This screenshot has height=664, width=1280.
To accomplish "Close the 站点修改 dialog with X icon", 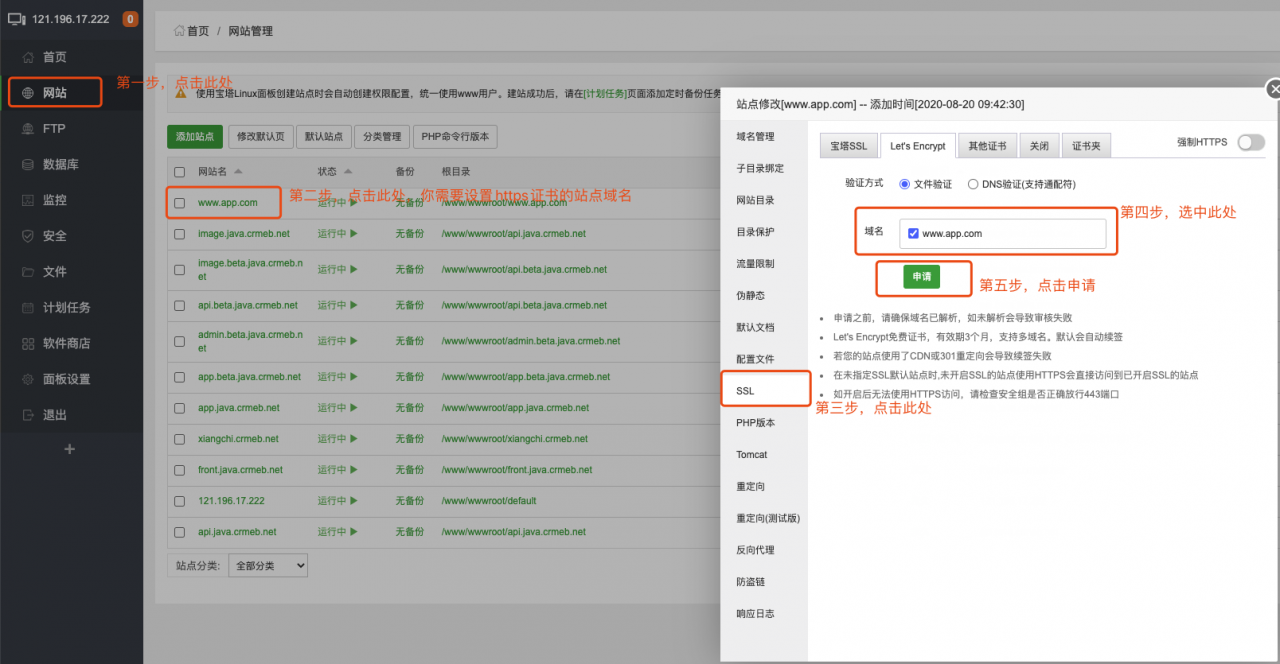I will point(1273,89).
